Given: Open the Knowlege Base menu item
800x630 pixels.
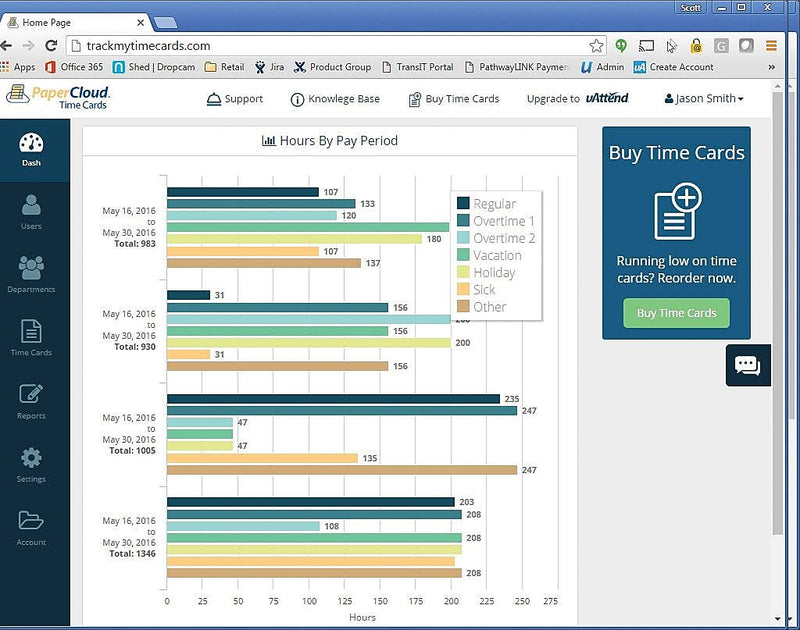Looking at the screenshot, I should click(335, 99).
